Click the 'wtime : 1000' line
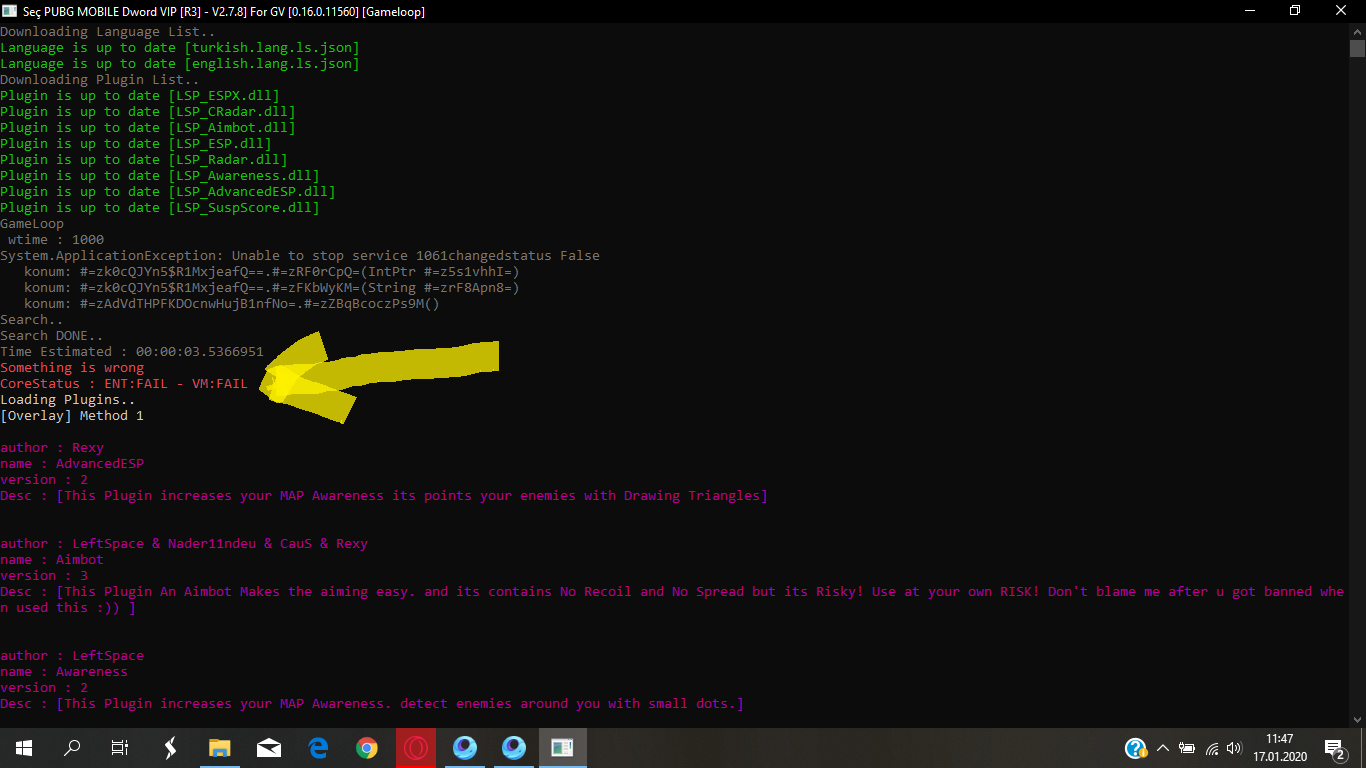The height and width of the screenshot is (768, 1366). click(x=56, y=240)
